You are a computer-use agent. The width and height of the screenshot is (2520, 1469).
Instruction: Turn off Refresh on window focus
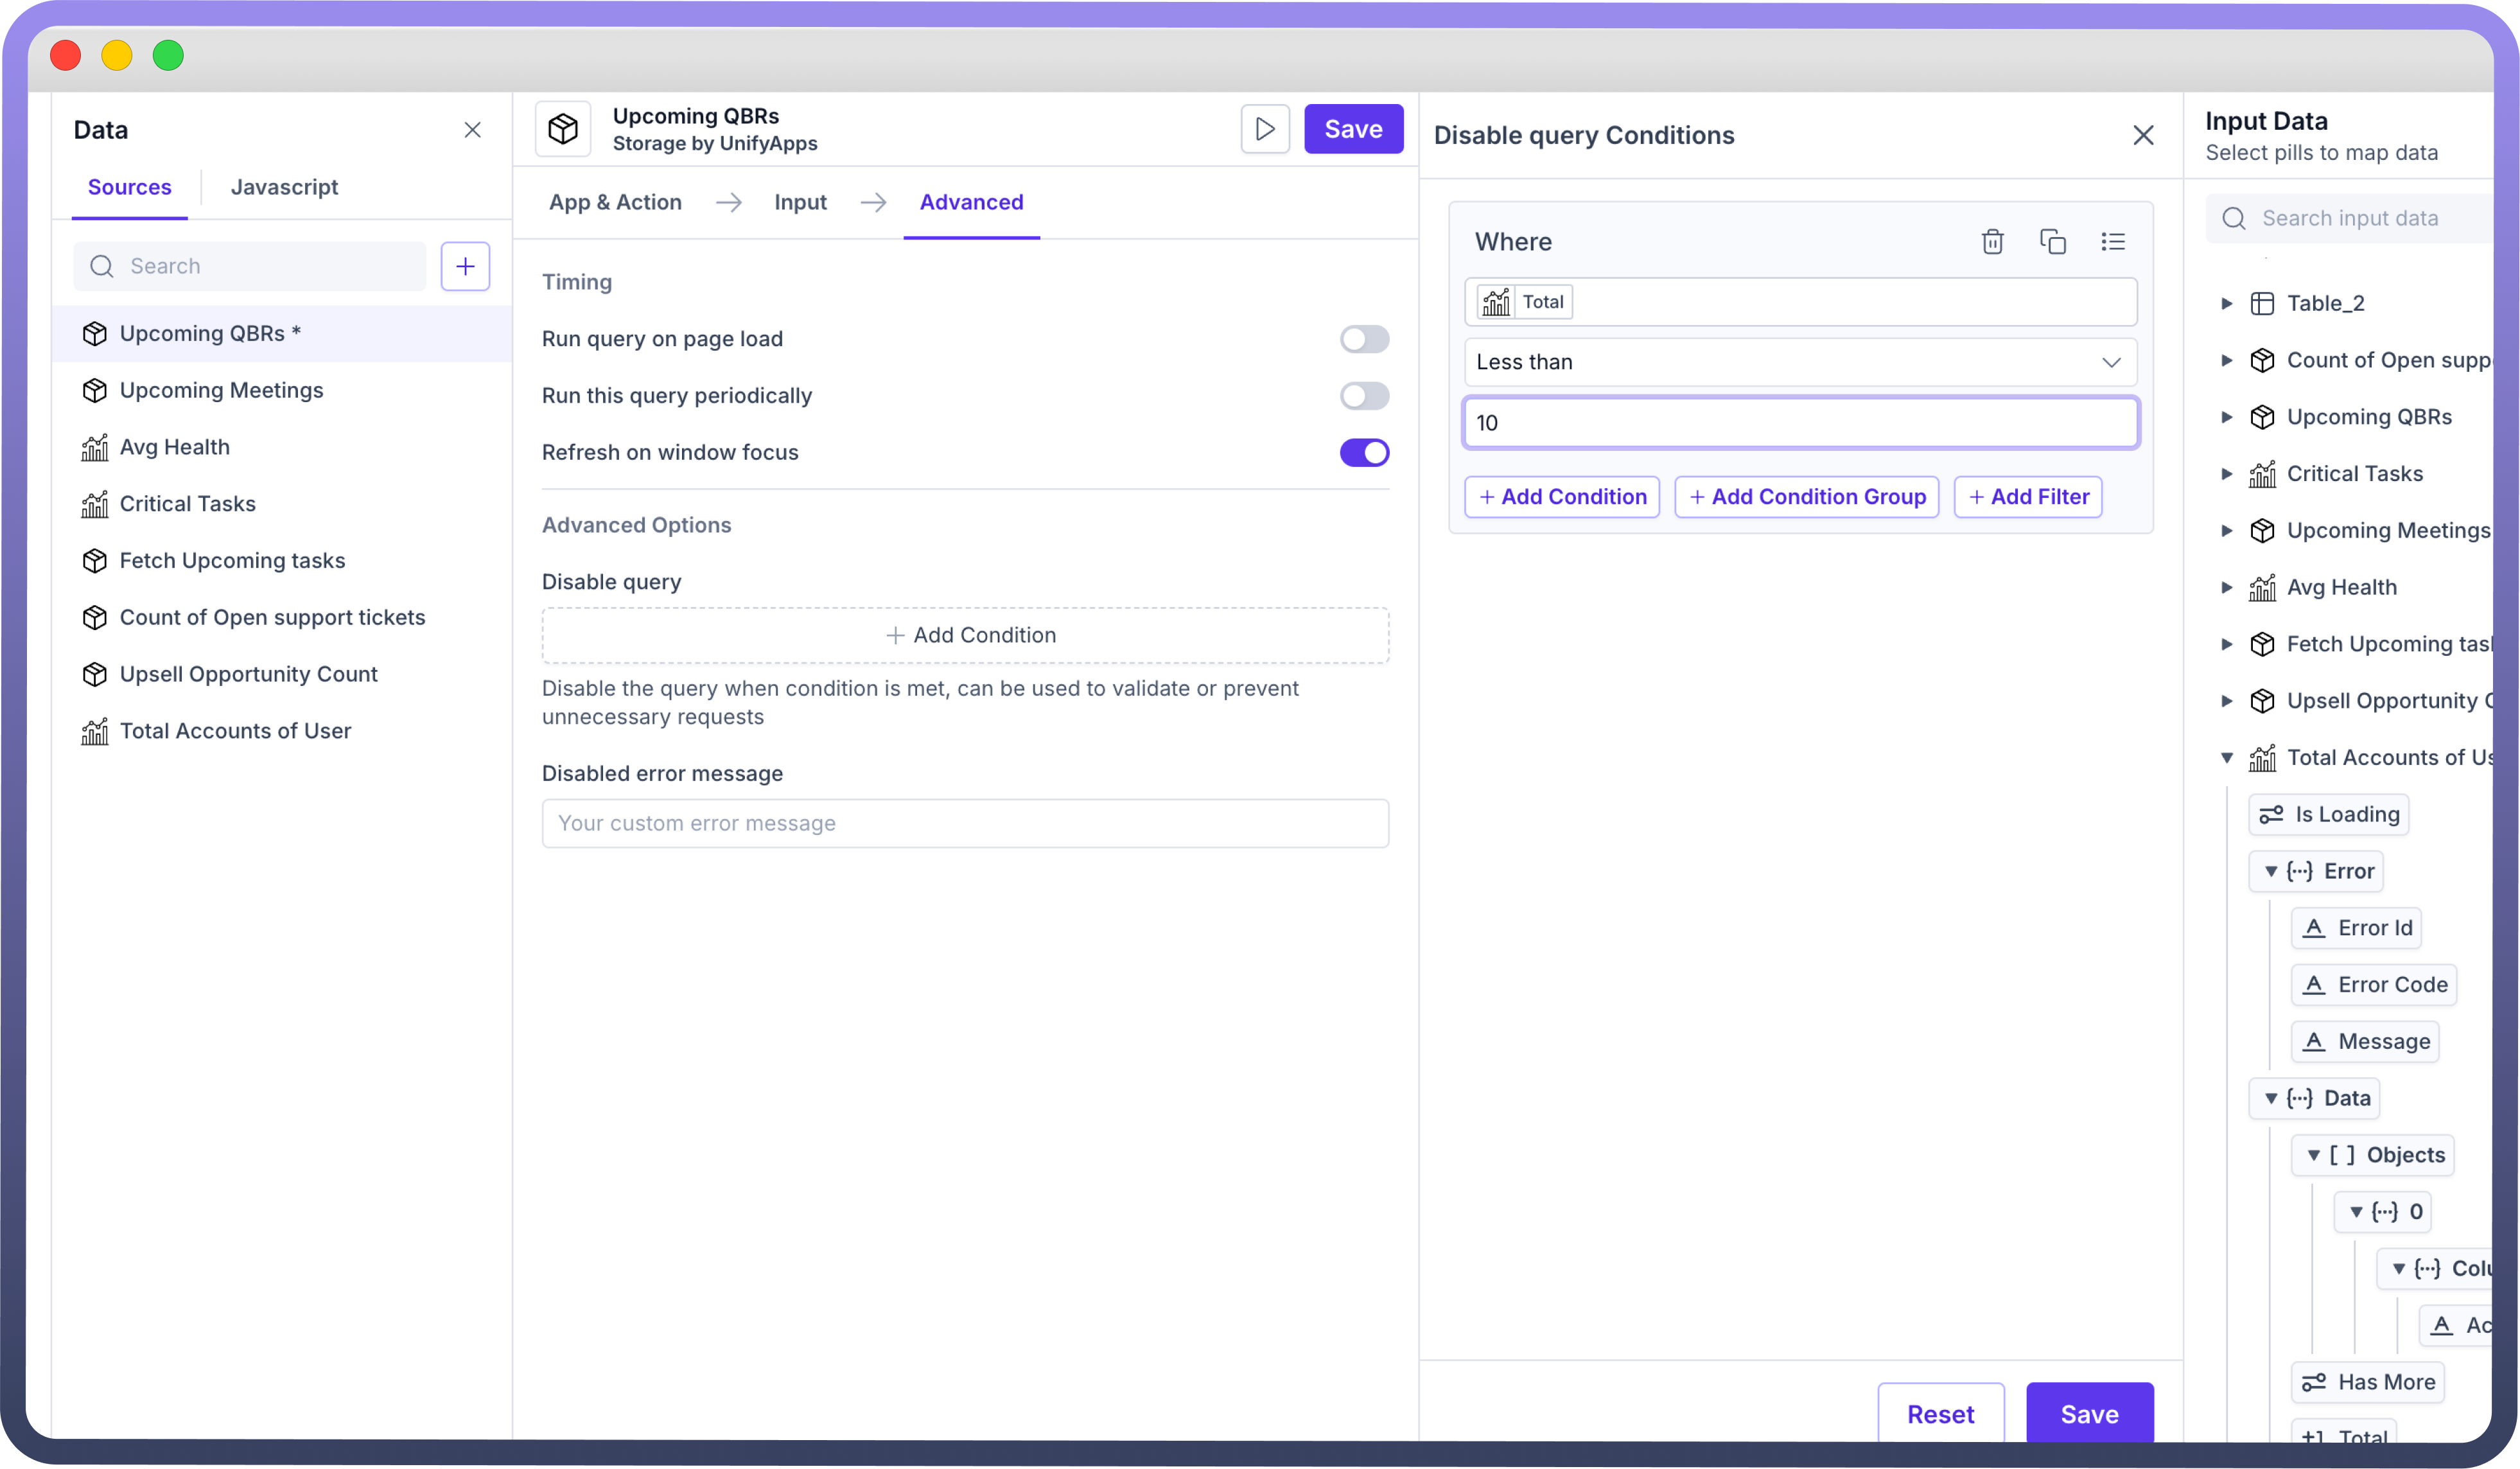point(1364,453)
